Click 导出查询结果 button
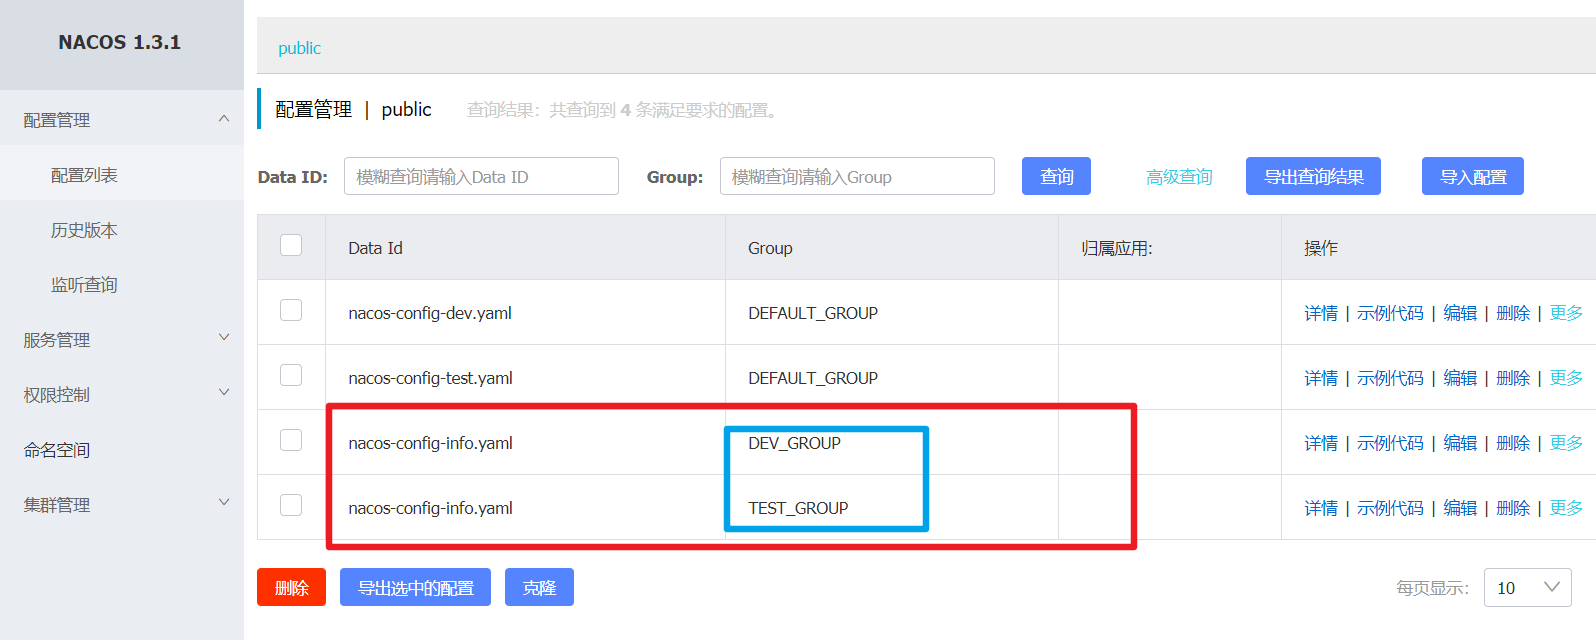The image size is (1596, 640). click(x=1313, y=176)
